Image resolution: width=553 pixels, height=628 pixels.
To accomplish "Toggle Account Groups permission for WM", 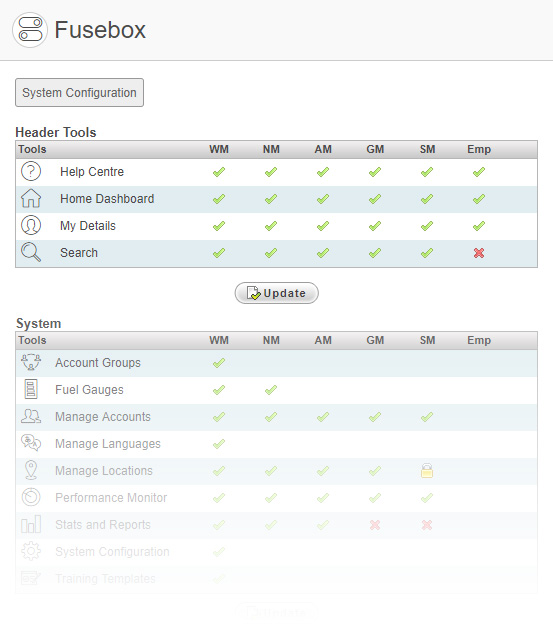I will (x=219, y=363).
